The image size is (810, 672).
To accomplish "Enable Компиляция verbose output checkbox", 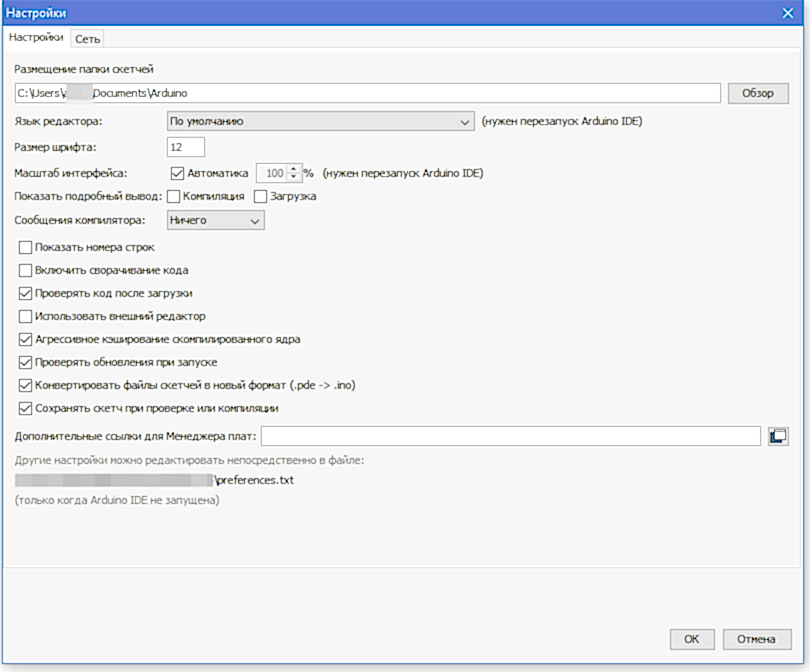I will (x=174, y=197).
